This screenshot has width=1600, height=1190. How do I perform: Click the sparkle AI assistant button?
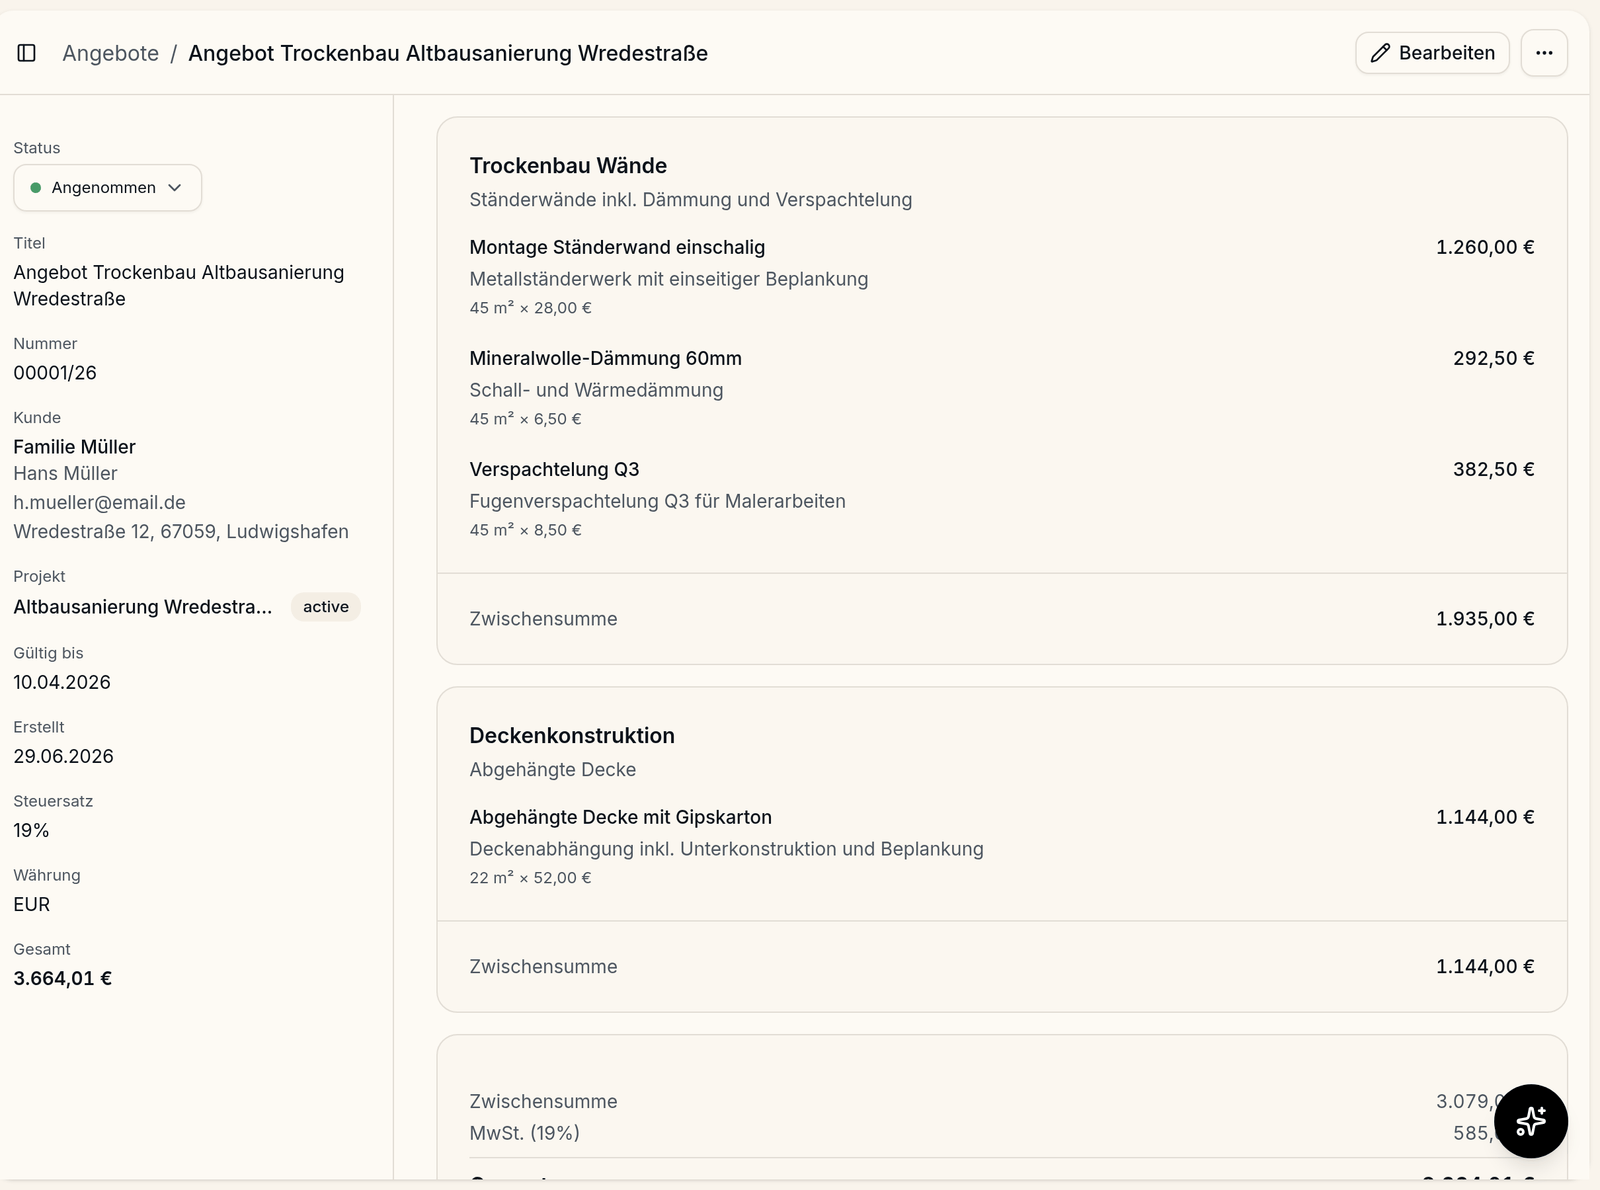(x=1530, y=1121)
